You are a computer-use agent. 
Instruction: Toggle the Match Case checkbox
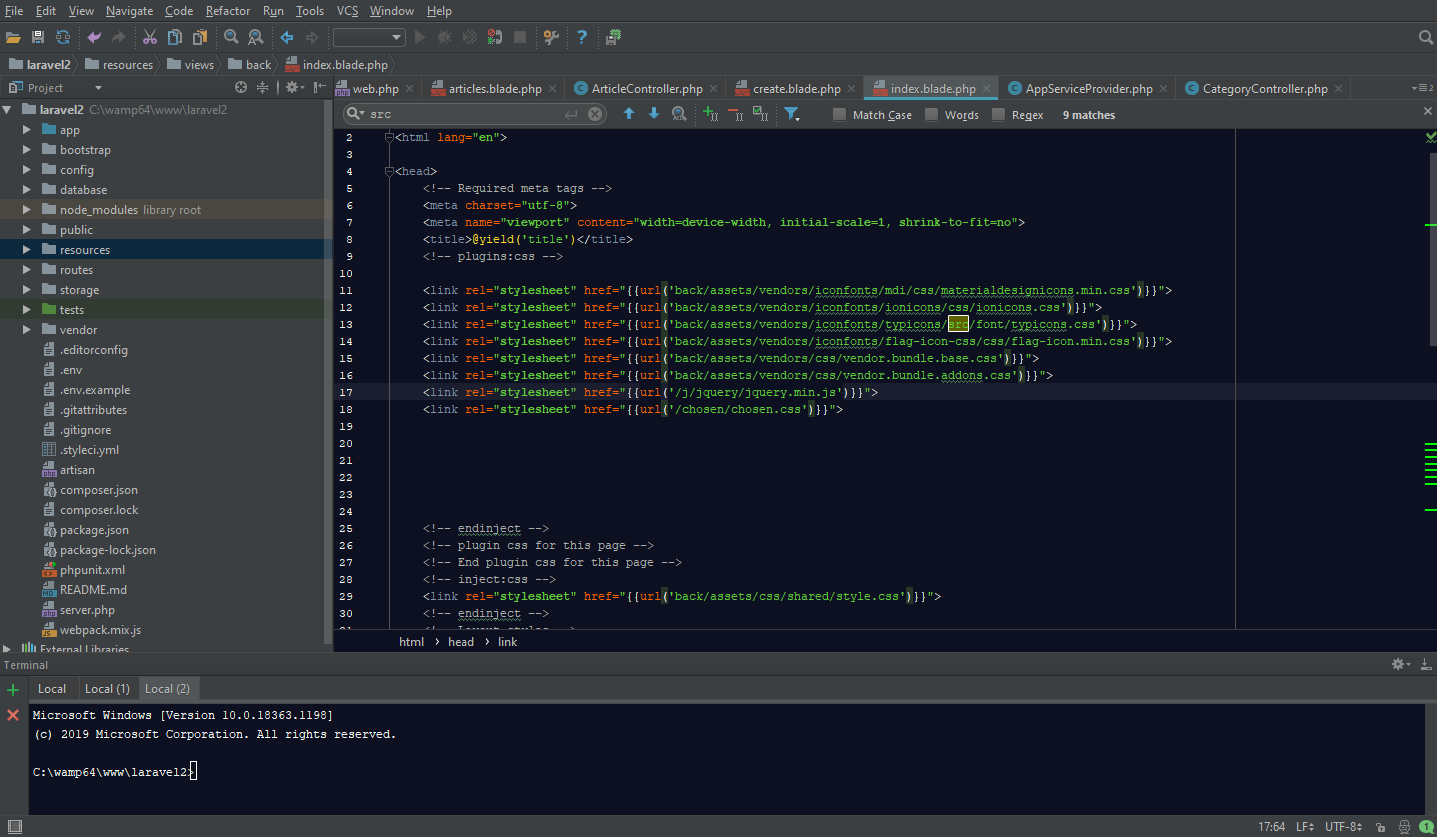839,115
